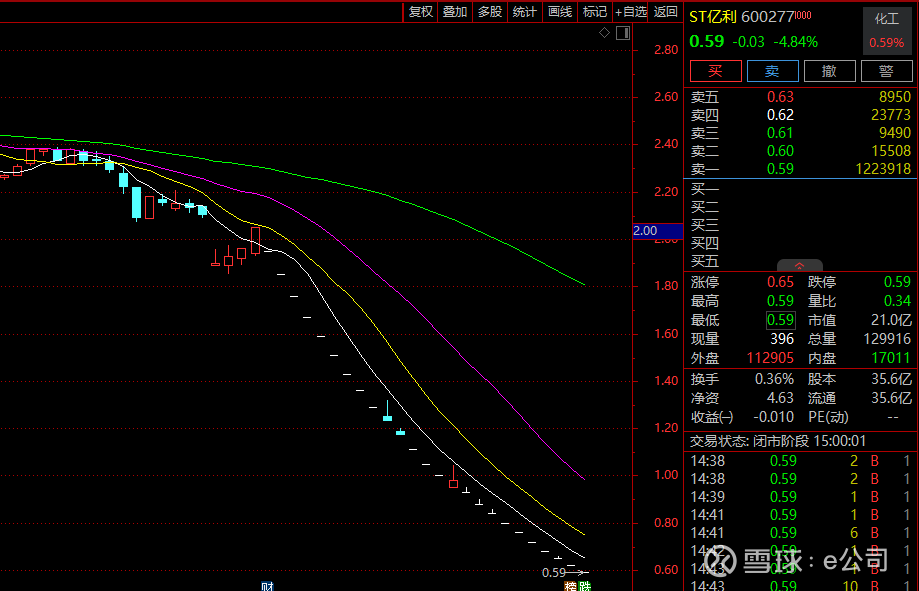The height and width of the screenshot is (591, 919).
Task: Activate the 画线 drawing tool
Action: point(560,12)
